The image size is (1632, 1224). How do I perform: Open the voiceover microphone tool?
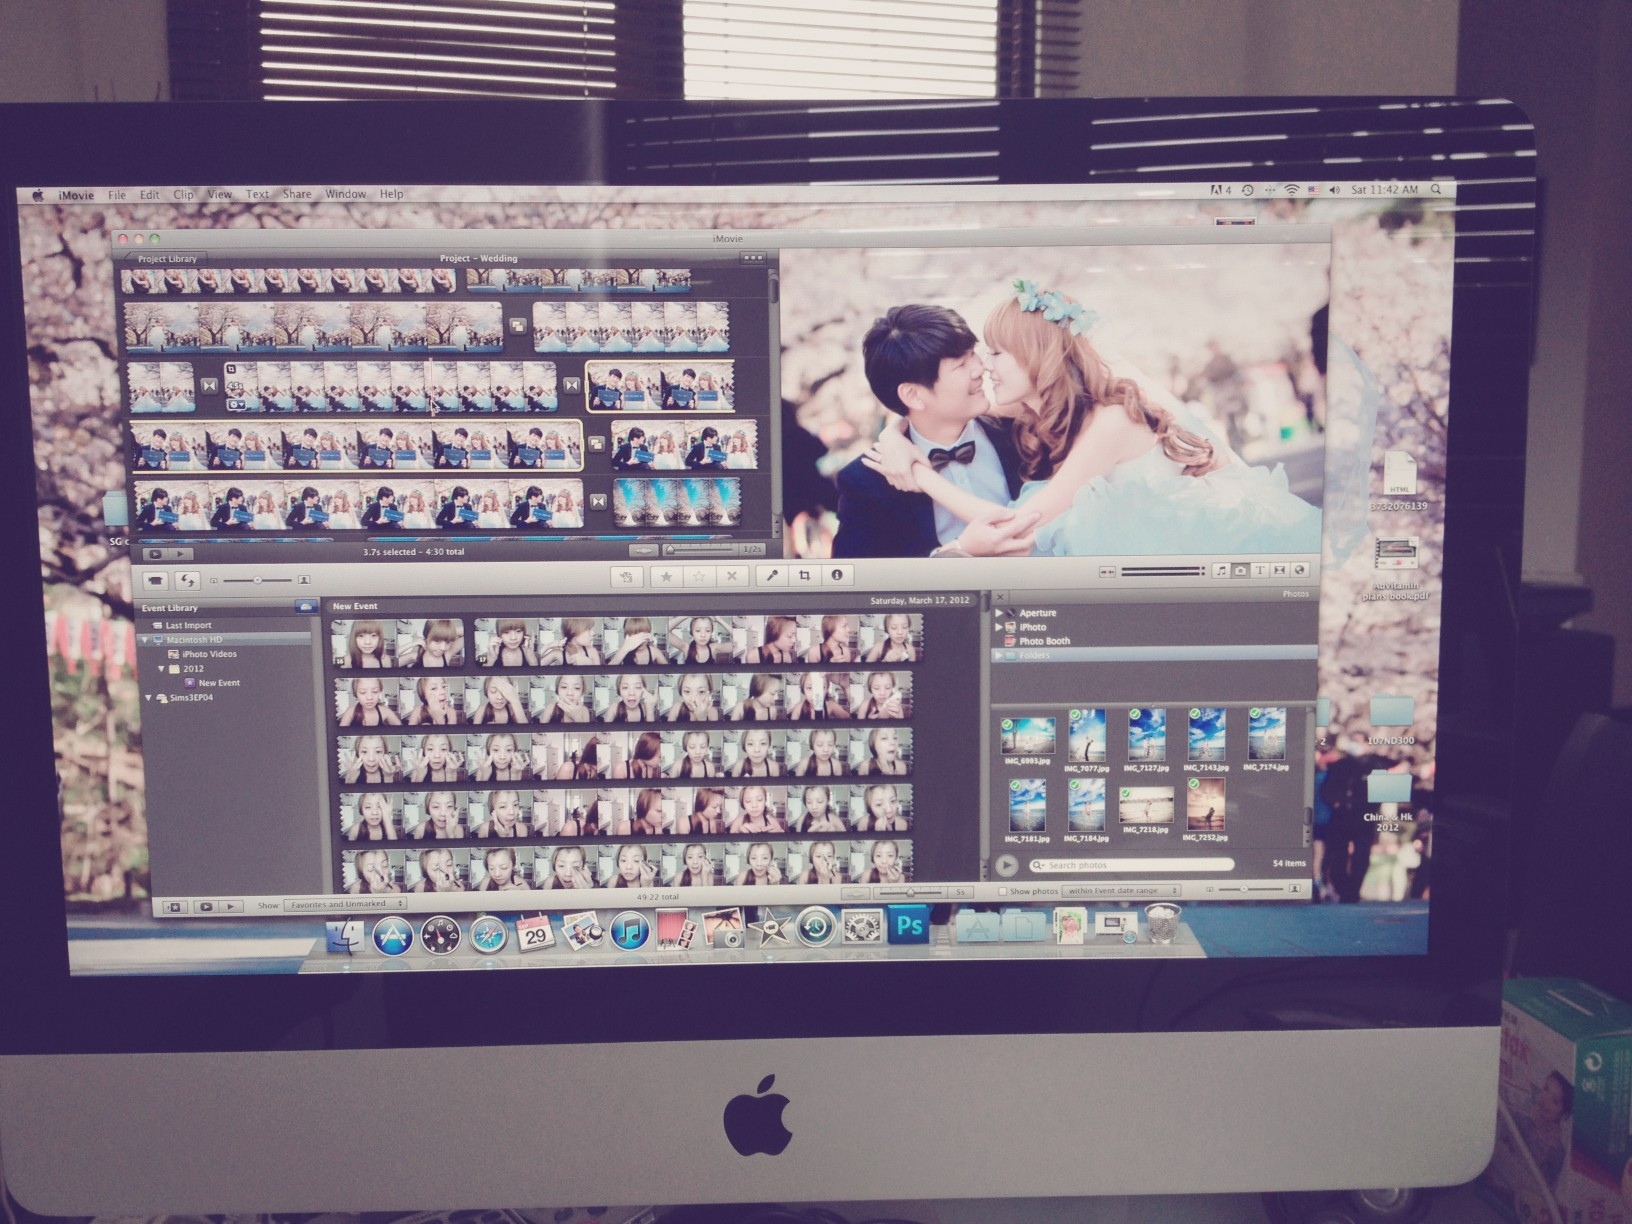772,575
